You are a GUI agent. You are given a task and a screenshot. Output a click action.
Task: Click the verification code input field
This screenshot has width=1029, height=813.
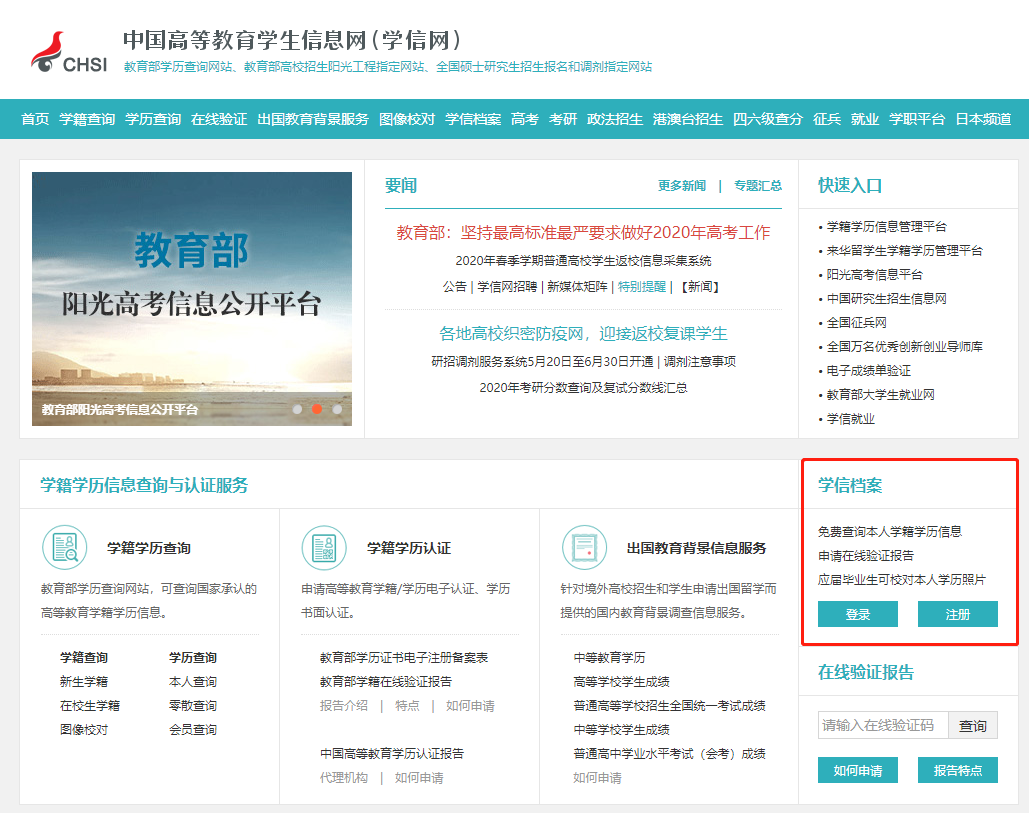[x=884, y=724]
